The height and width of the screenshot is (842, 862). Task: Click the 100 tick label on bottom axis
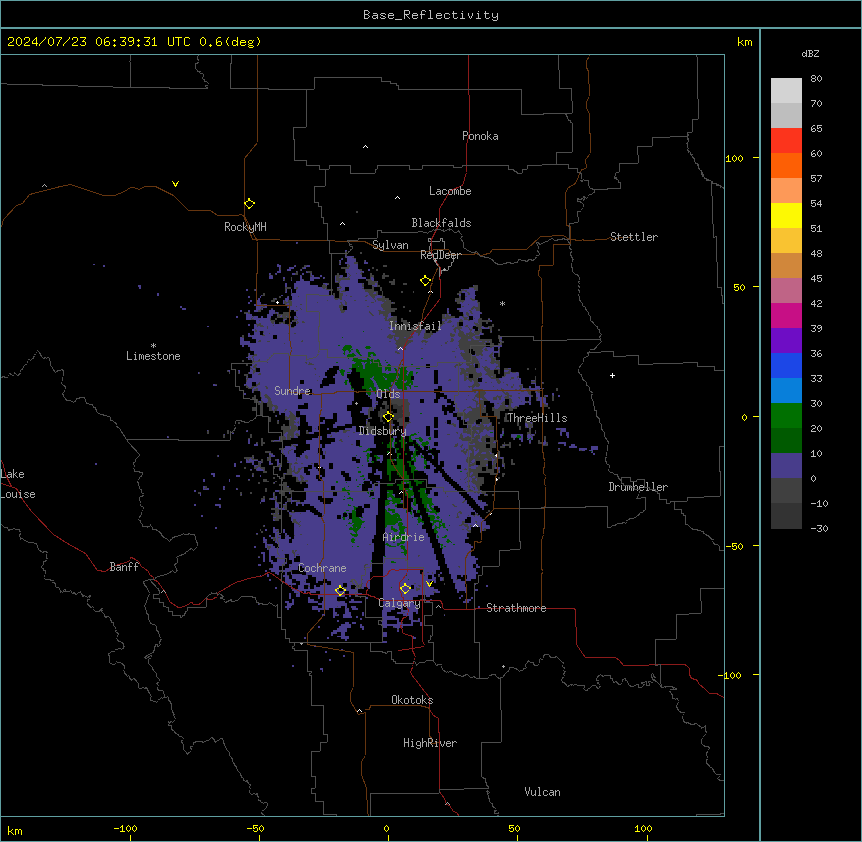(x=643, y=828)
